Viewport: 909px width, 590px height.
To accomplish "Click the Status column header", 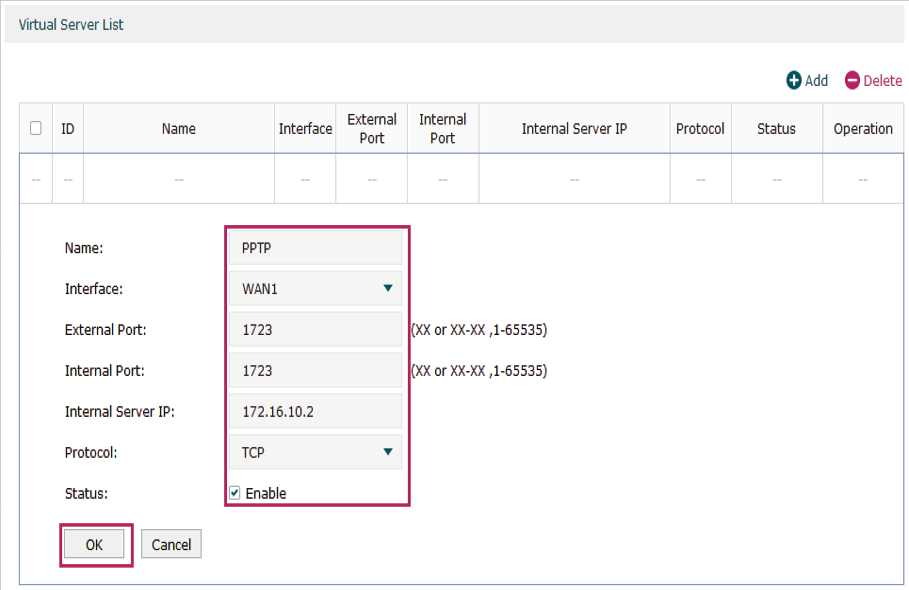I will click(776, 129).
